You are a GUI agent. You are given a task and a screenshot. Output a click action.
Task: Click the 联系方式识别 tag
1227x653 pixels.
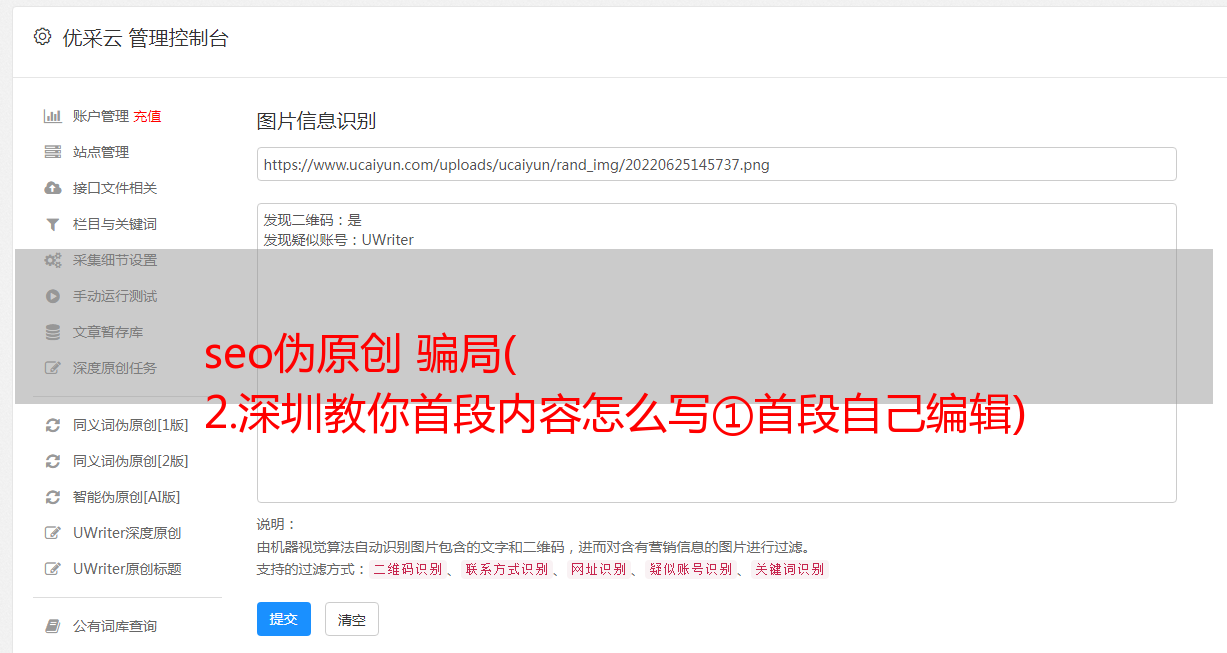(x=507, y=569)
